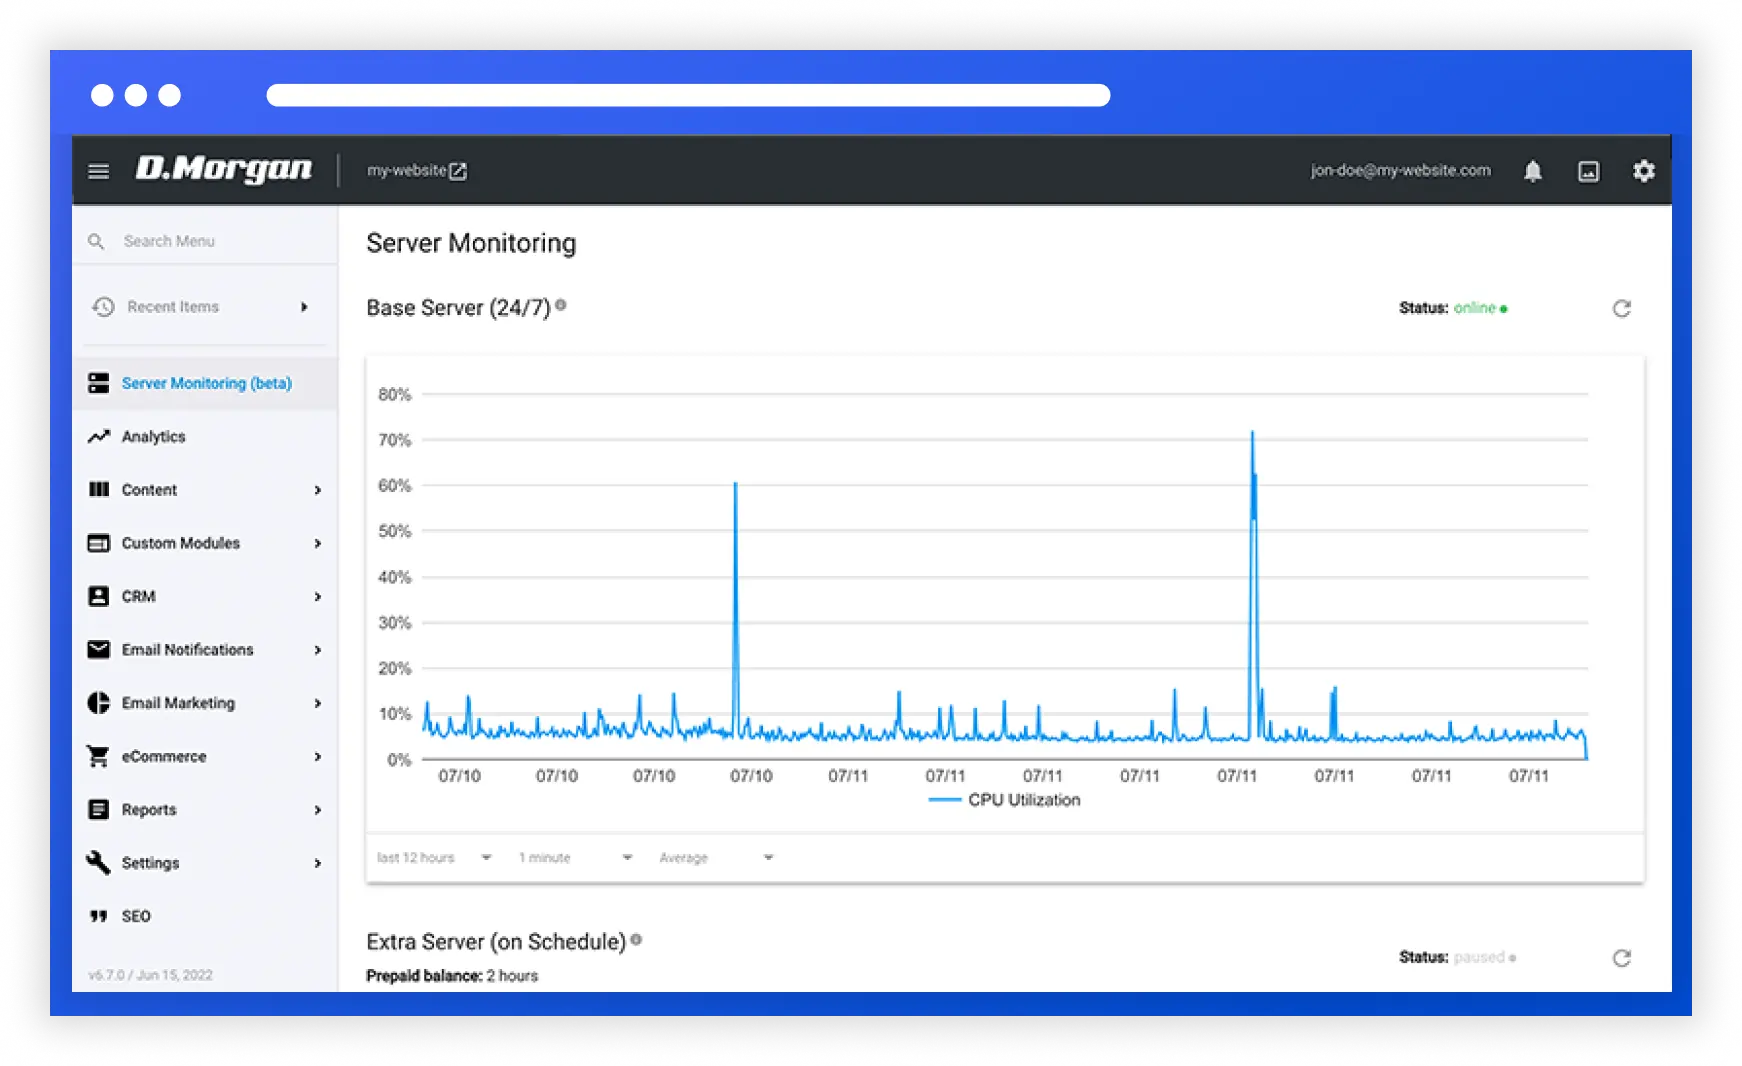Click the browser address bar
Image resolution: width=1742 pixels, height=1066 pixels.
click(688, 95)
